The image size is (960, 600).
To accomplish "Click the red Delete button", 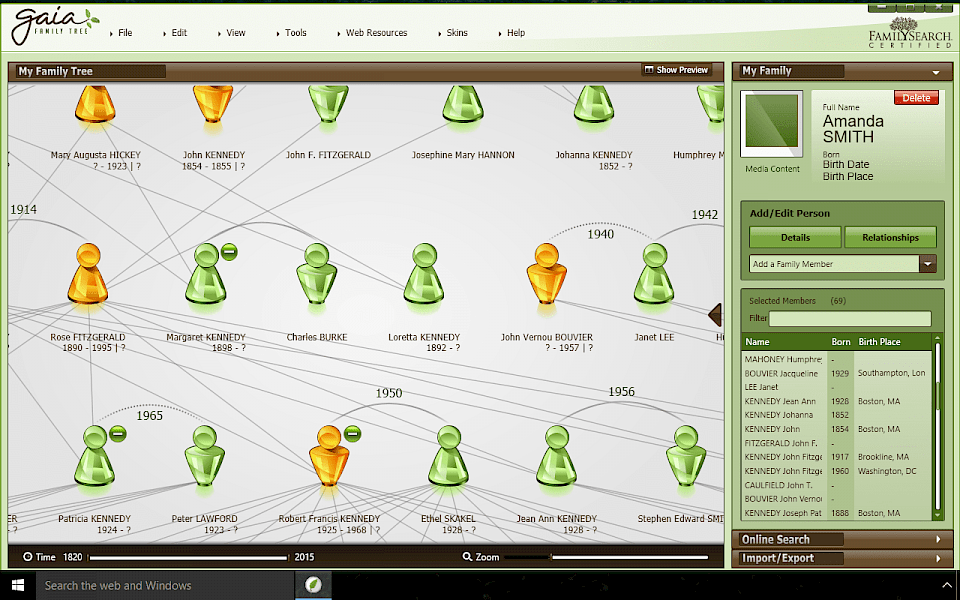I will click(916, 98).
